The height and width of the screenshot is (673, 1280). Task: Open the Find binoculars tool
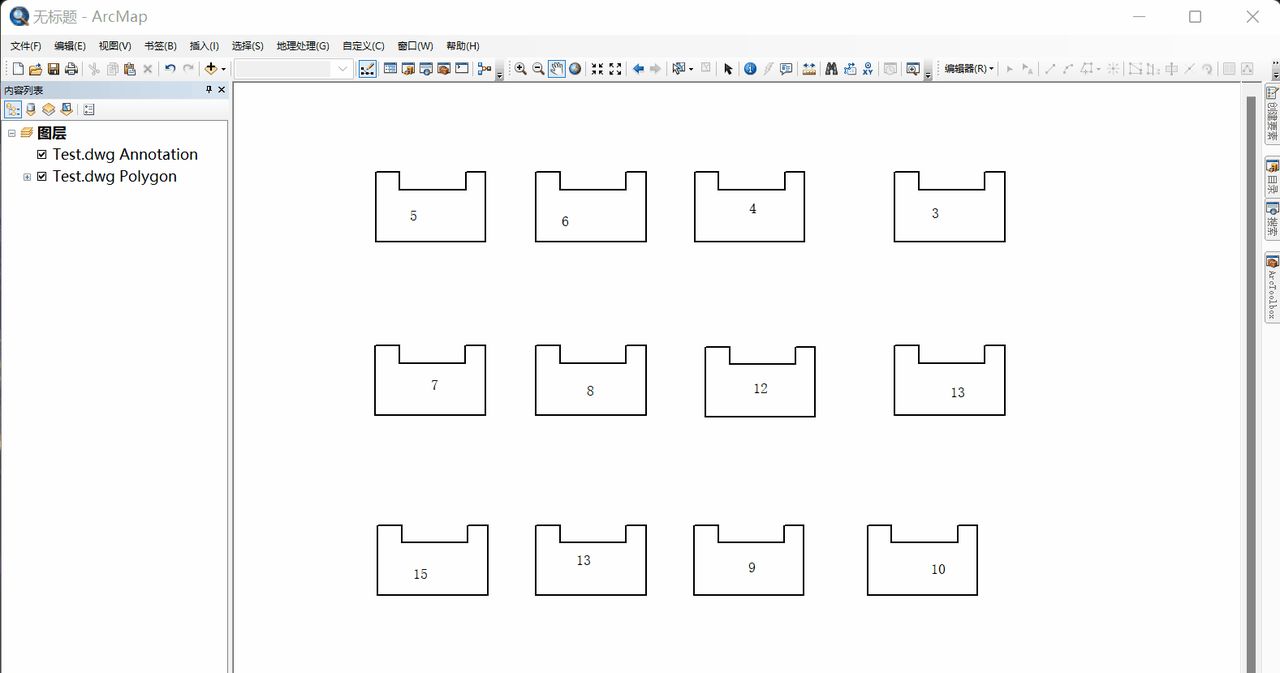831,69
